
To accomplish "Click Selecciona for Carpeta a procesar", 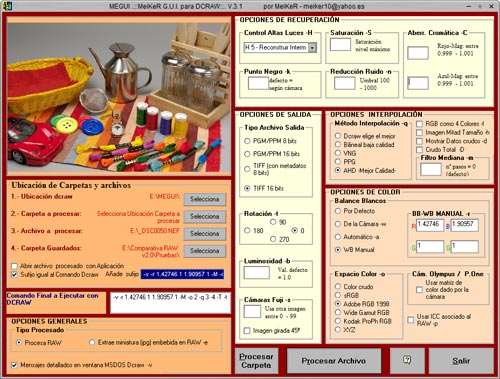I will (205, 217).
